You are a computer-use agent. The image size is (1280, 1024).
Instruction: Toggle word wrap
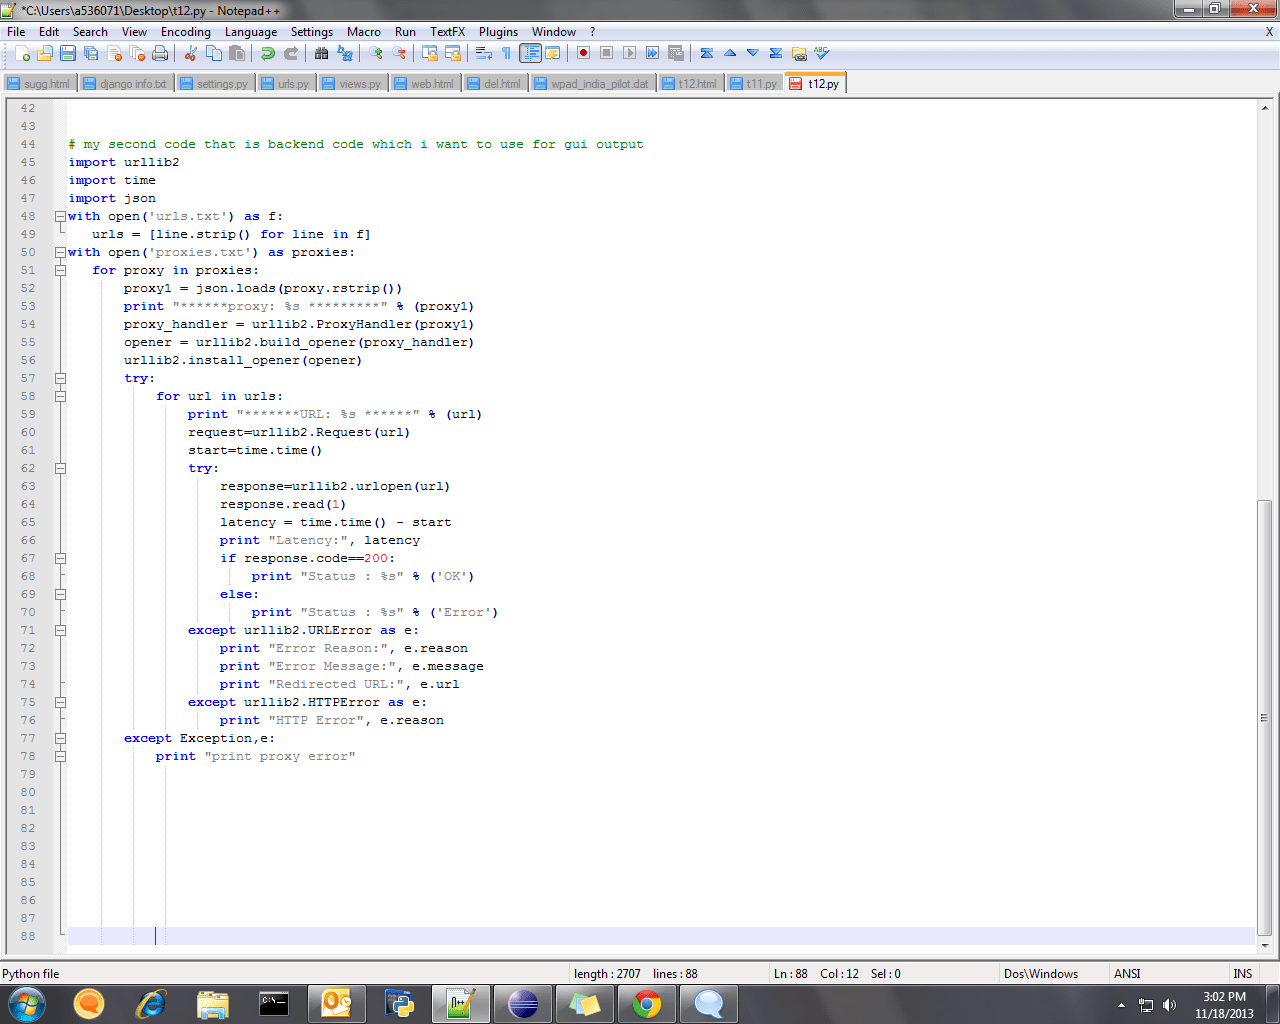point(482,53)
